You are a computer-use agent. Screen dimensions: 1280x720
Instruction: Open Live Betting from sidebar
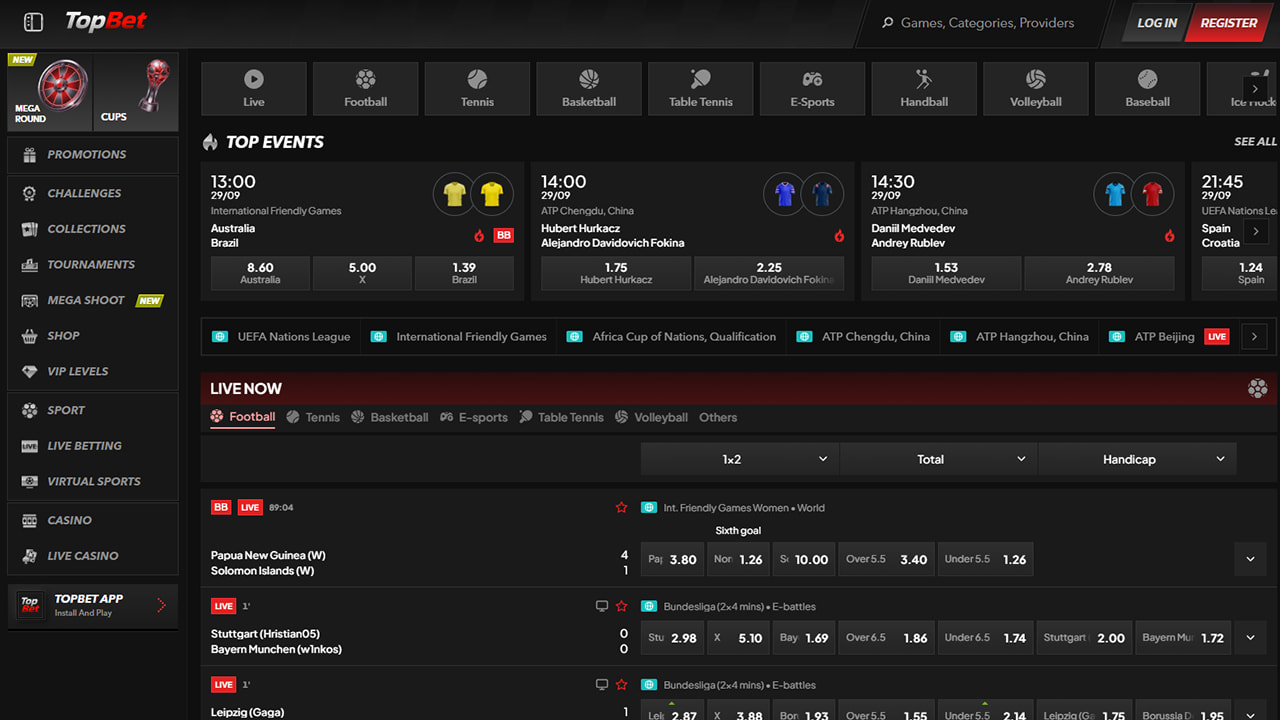coord(93,446)
